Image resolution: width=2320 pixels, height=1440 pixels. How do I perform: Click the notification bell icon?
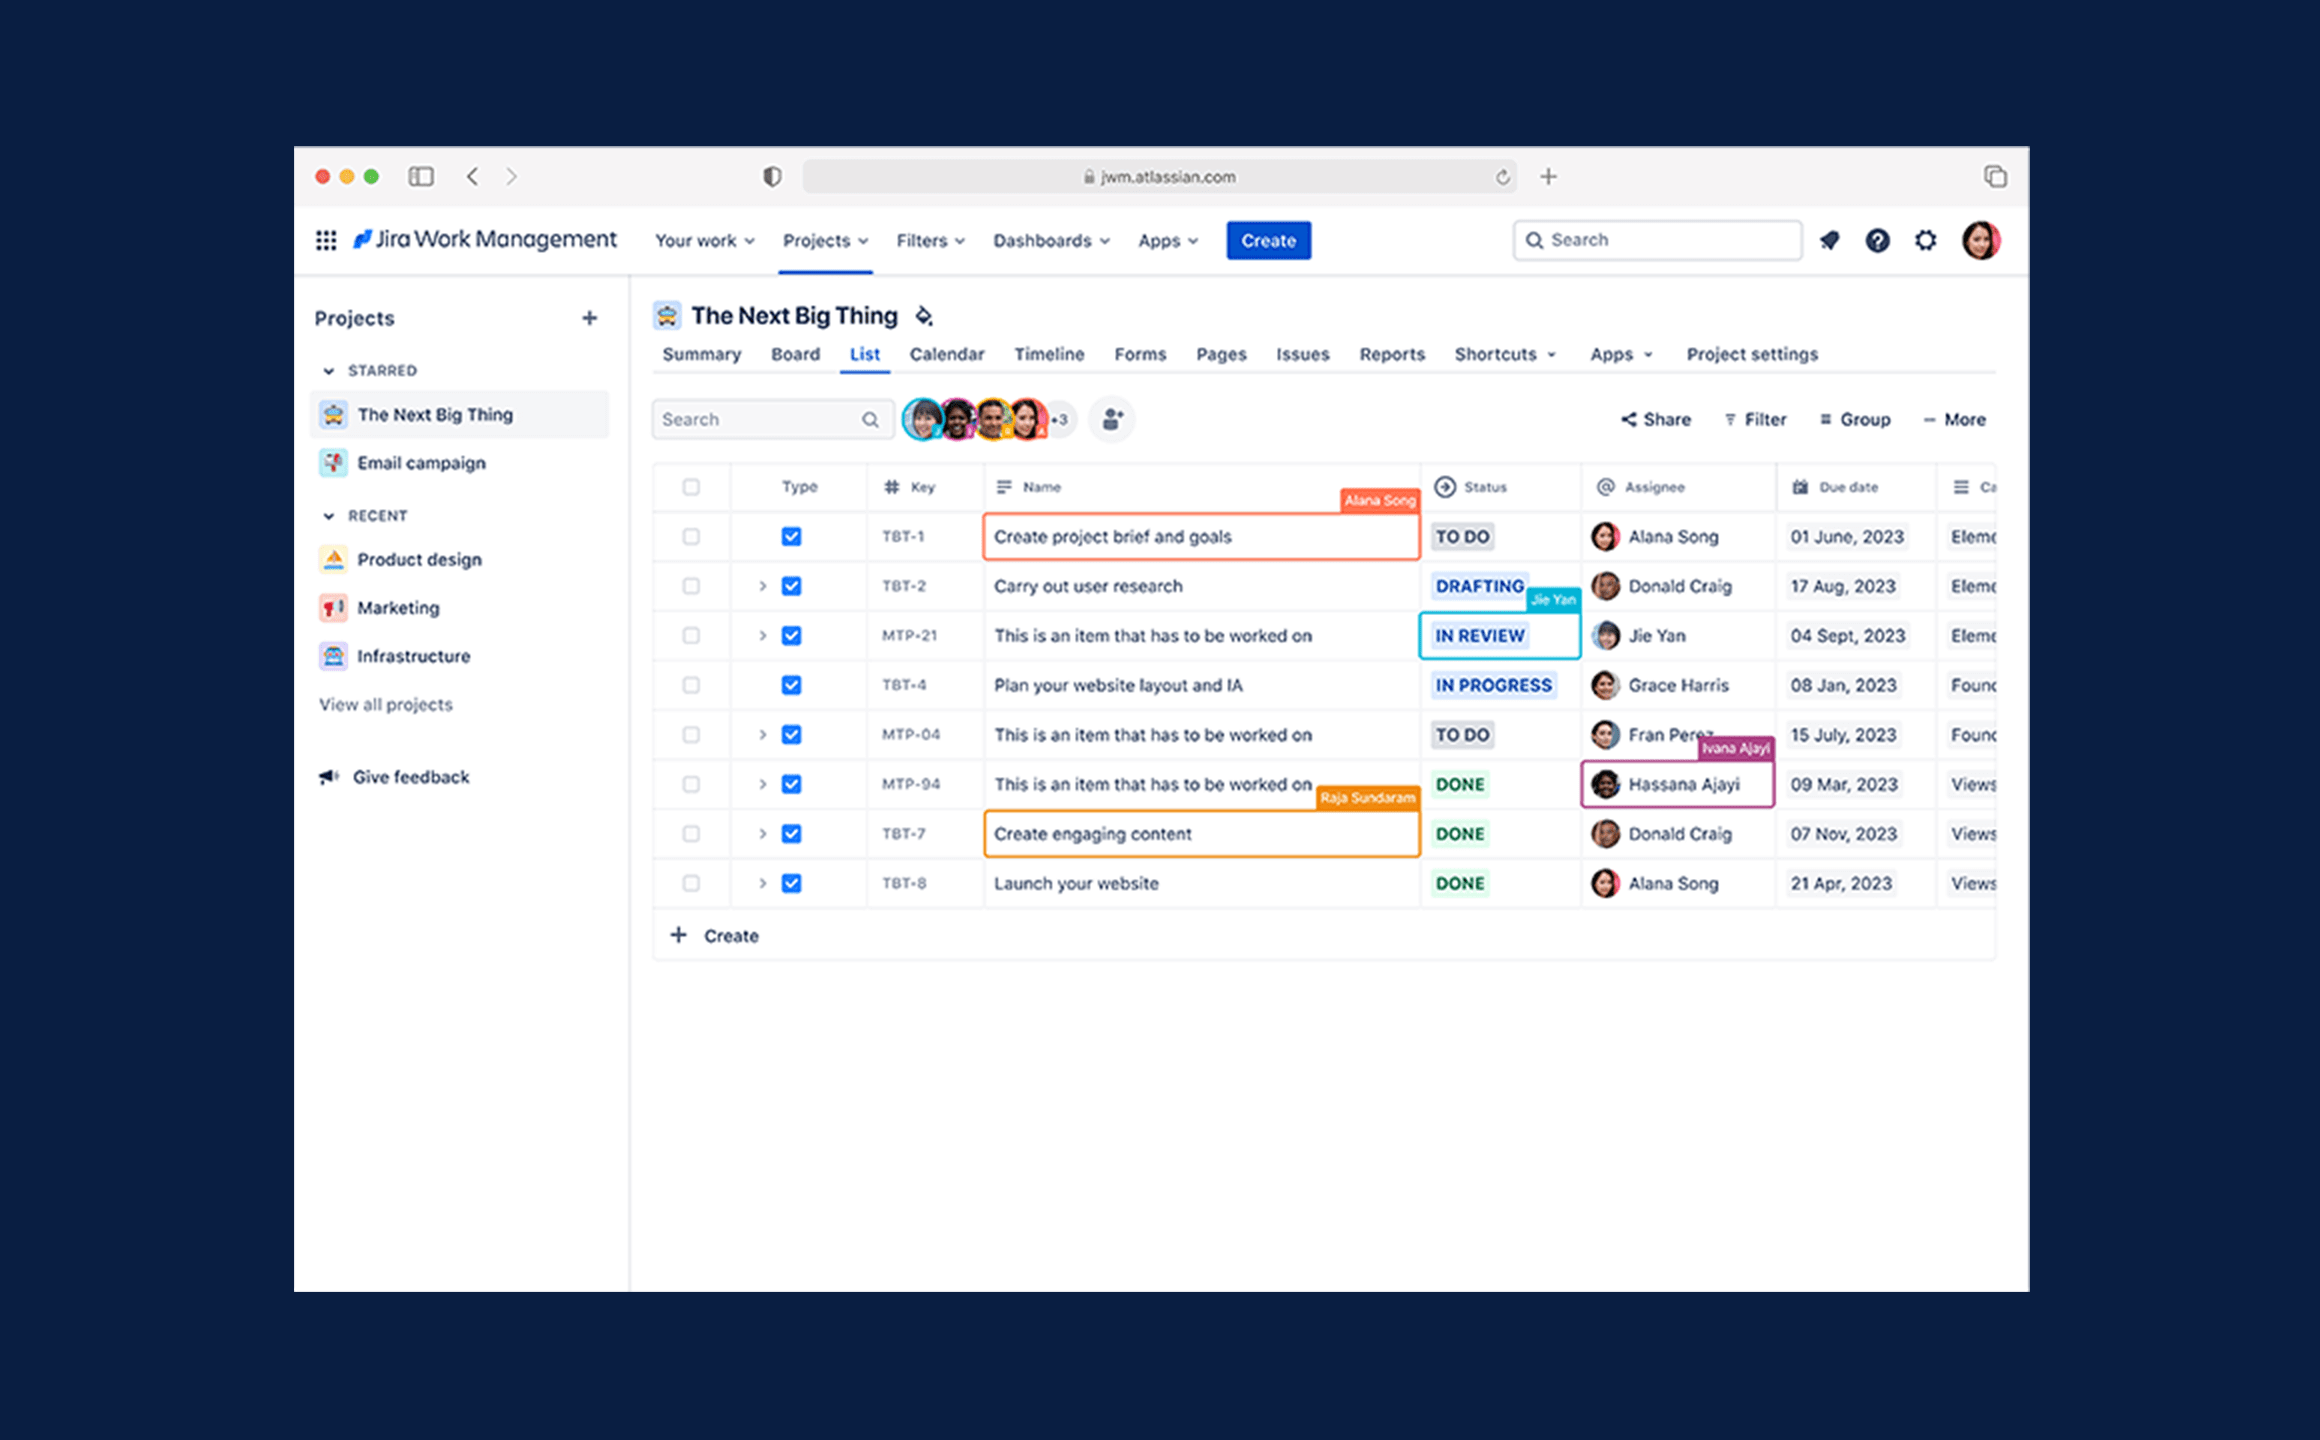(x=1831, y=241)
